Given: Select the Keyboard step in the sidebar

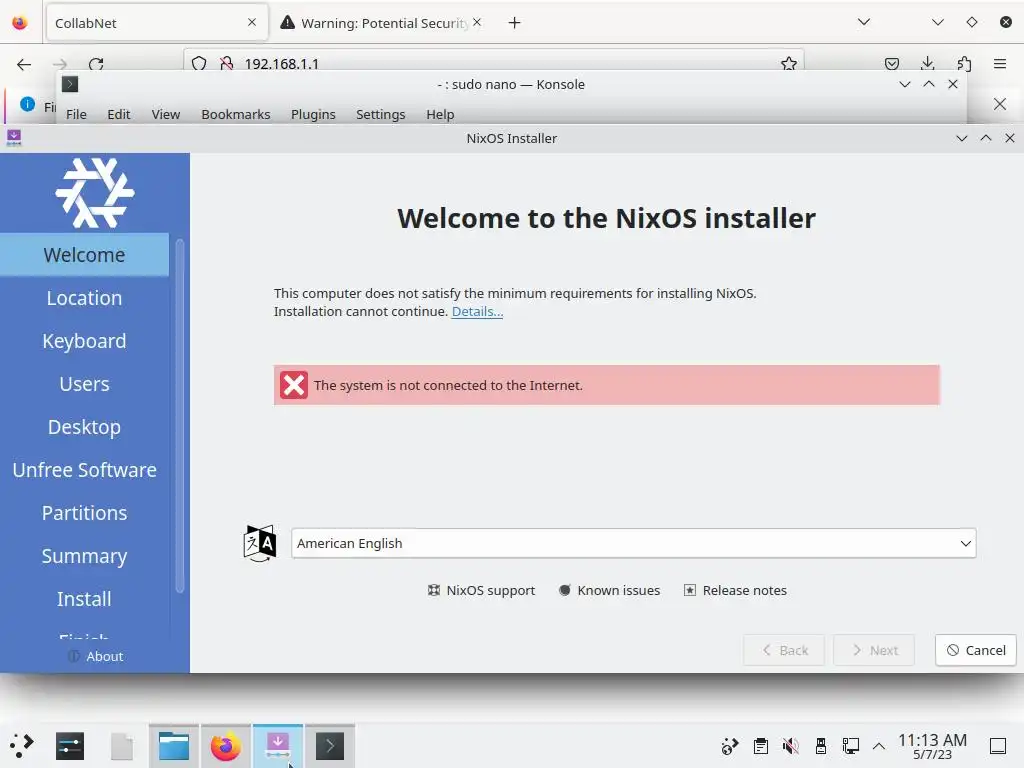Looking at the screenshot, I should (84, 341).
